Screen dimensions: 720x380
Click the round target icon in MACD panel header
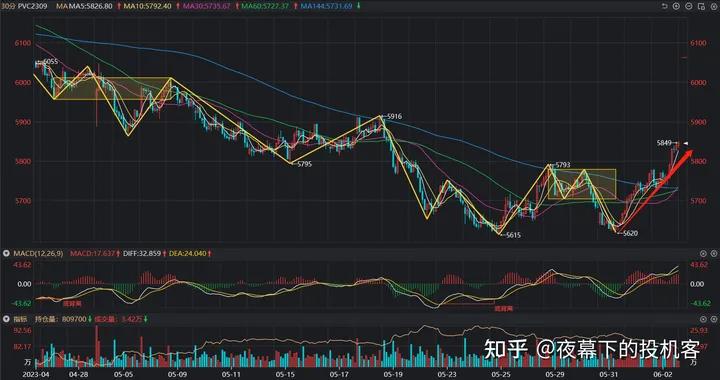(703, 253)
